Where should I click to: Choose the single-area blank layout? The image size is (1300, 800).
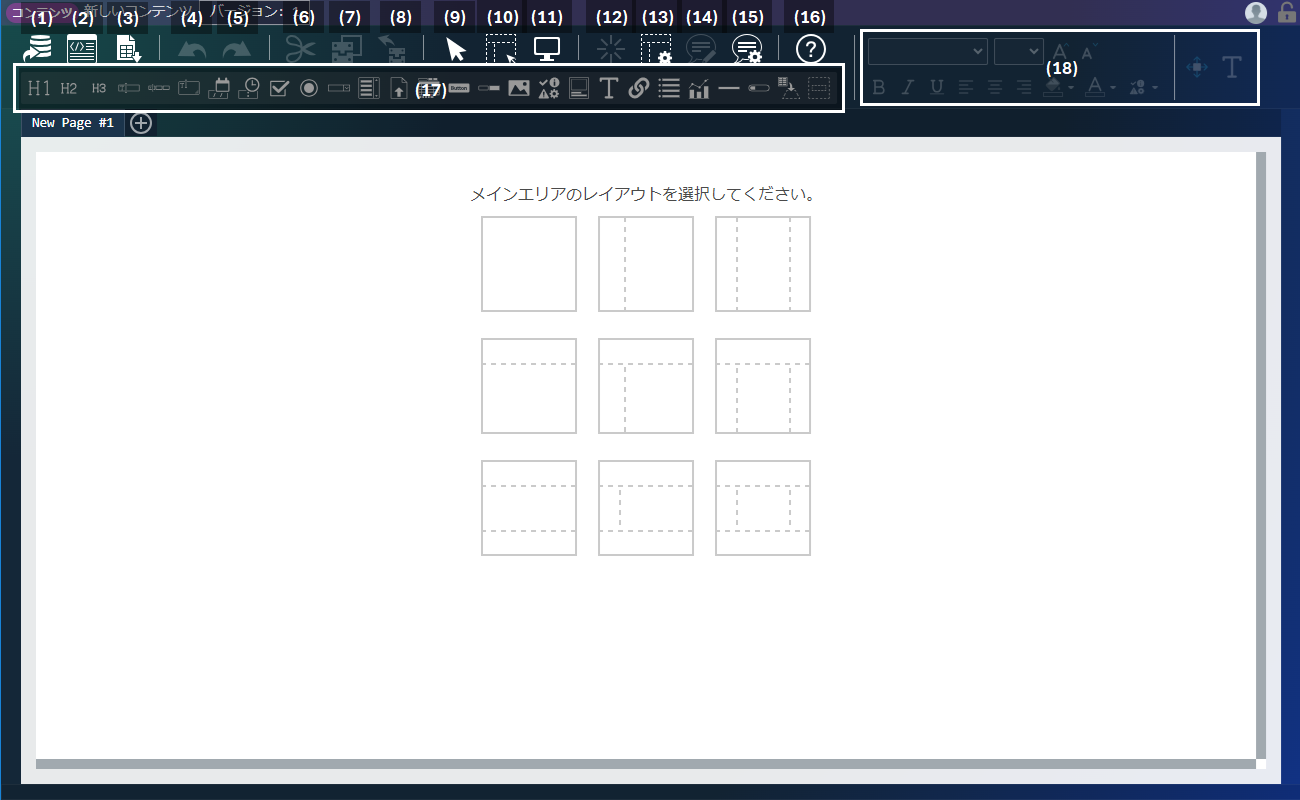pos(529,264)
